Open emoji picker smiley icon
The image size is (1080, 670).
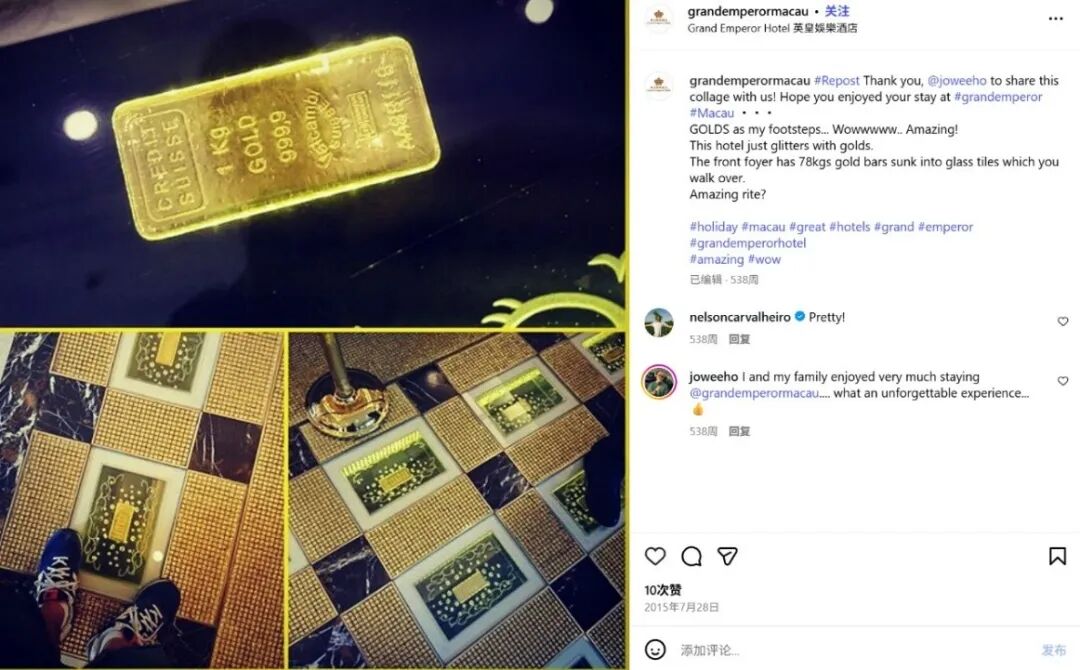point(655,649)
